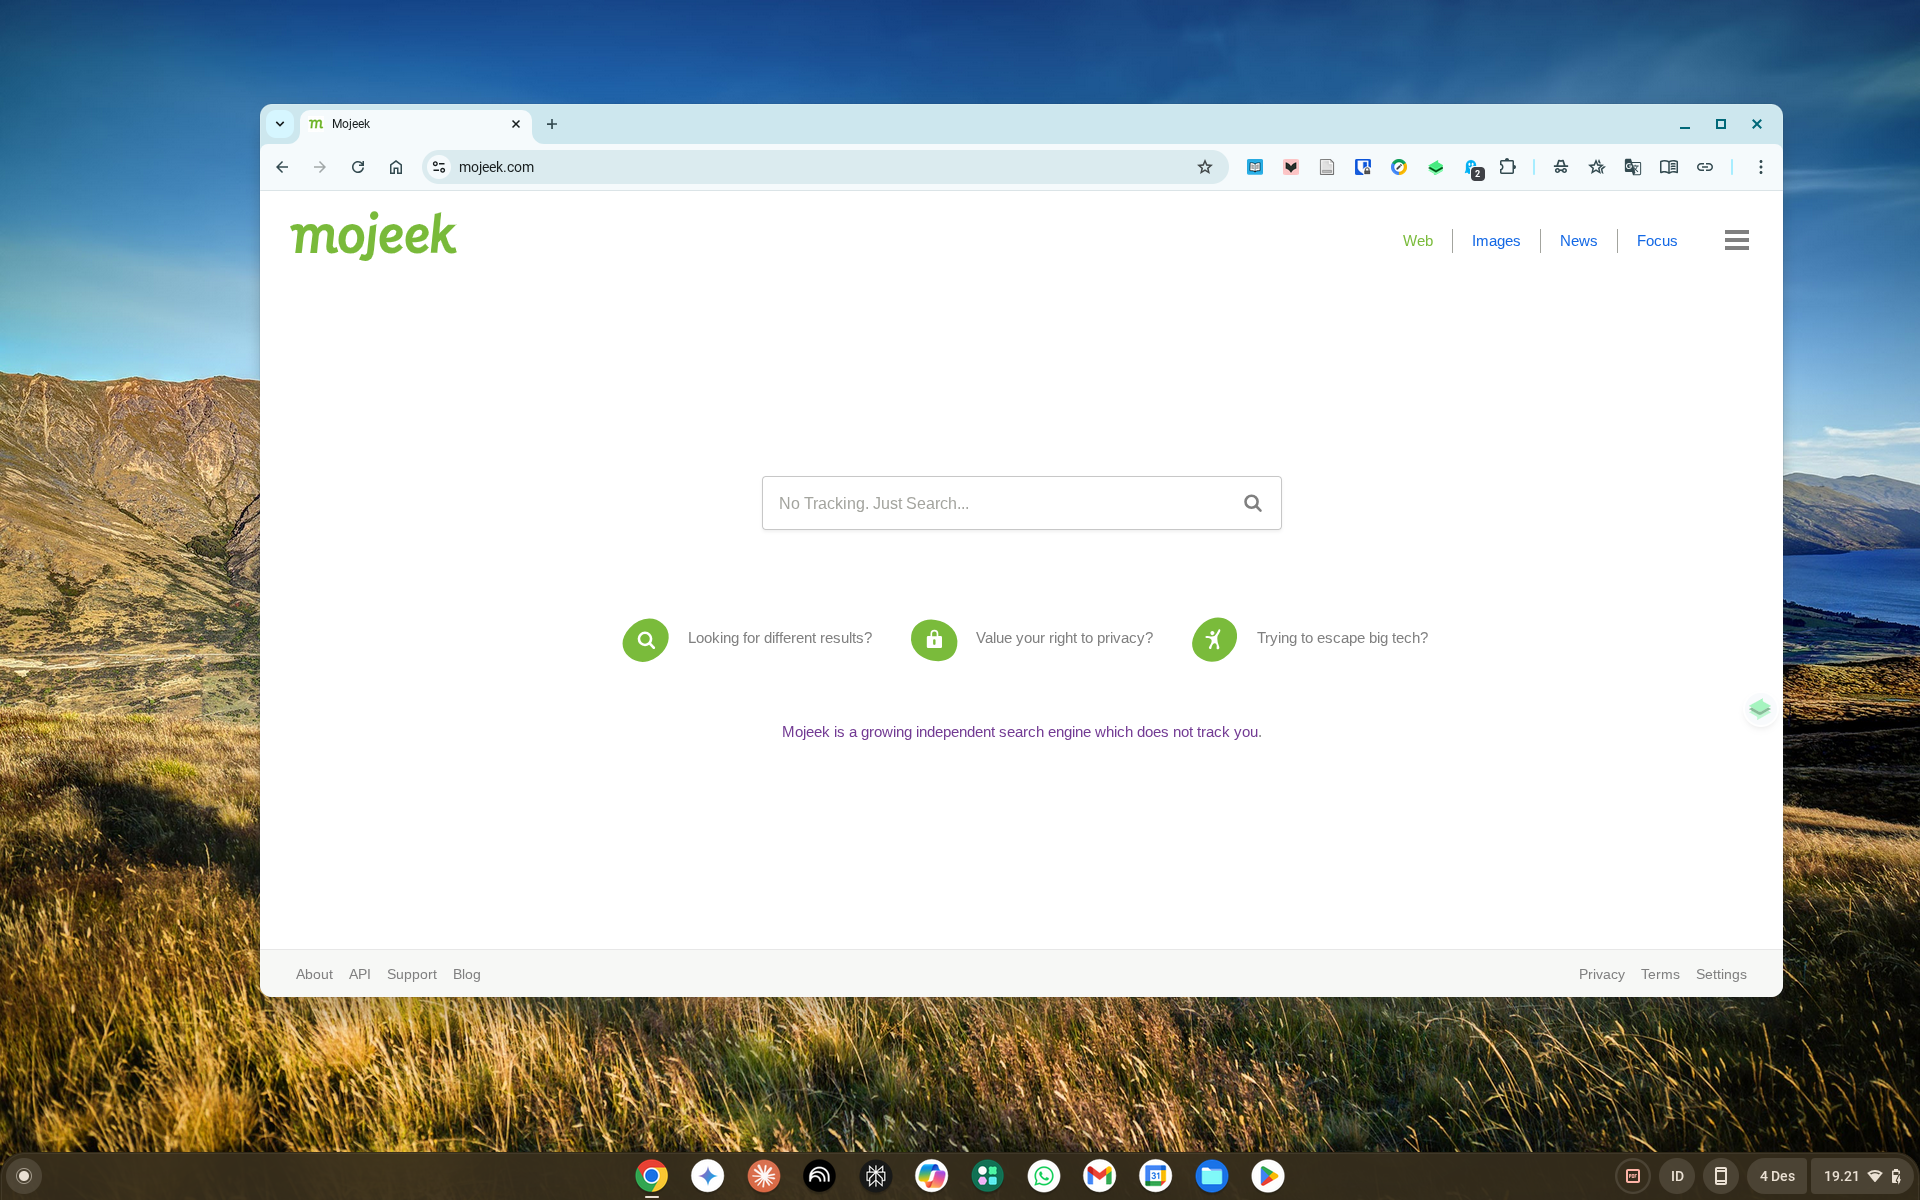Screen dimensions: 1920x1200
Task: Click the green lock privacy icon
Action: click(x=933, y=639)
